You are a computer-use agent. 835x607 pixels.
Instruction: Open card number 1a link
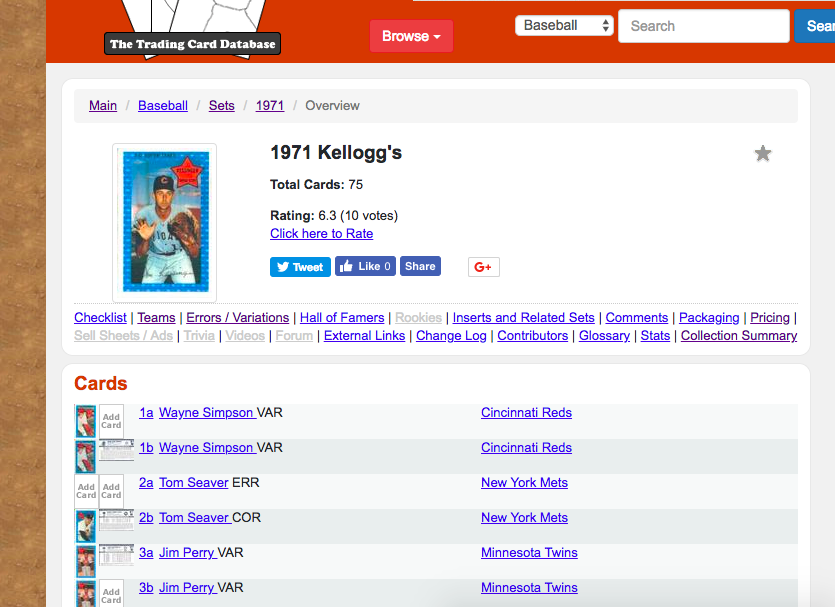[146, 413]
